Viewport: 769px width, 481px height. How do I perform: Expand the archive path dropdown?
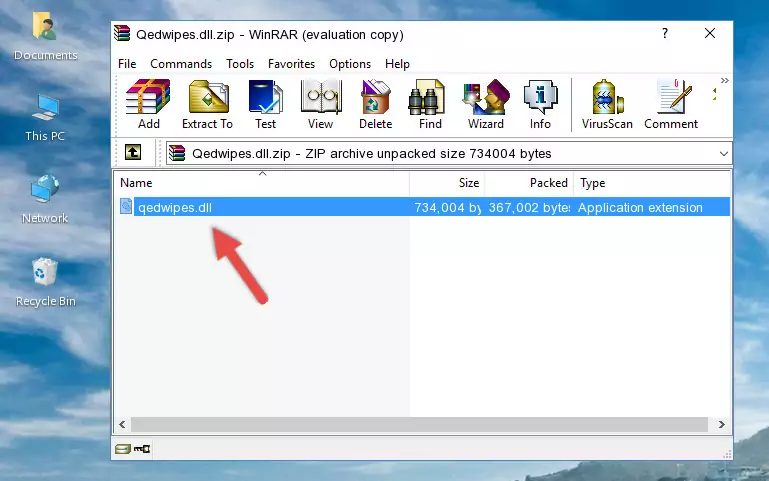point(723,153)
